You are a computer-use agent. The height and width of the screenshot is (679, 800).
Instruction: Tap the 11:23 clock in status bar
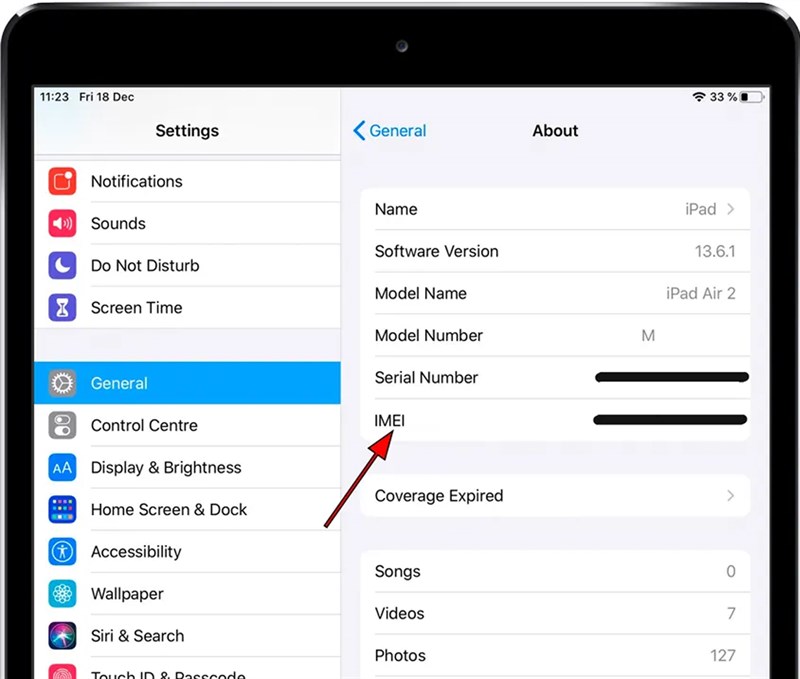(x=54, y=97)
